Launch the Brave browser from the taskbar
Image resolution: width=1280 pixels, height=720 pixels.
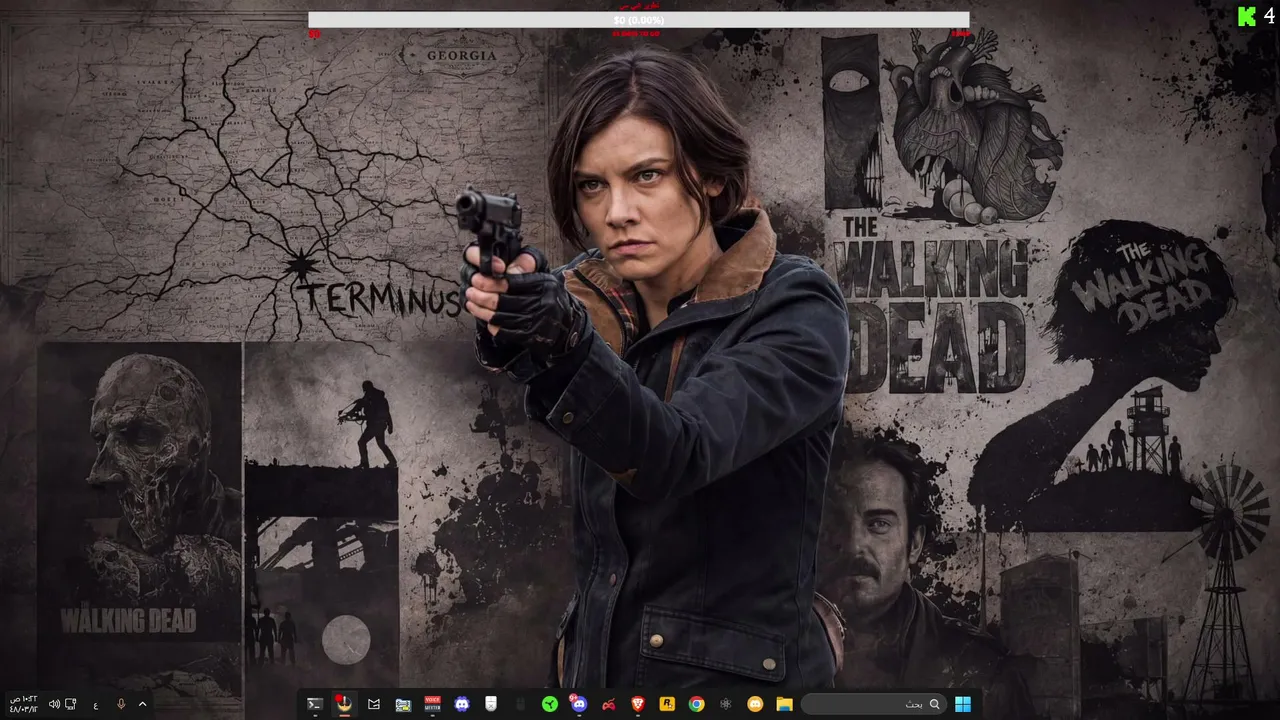638,704
